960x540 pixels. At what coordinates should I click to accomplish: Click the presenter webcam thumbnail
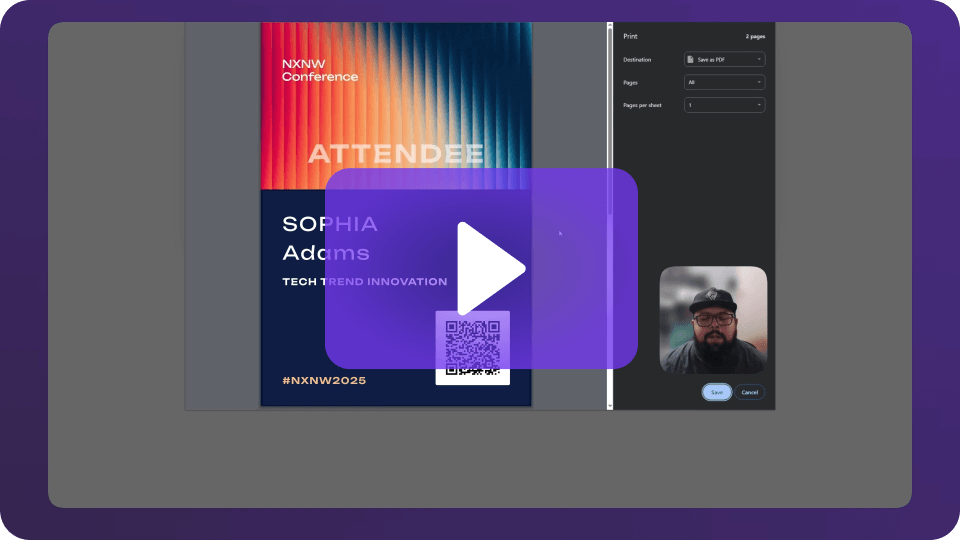point(713,320)
